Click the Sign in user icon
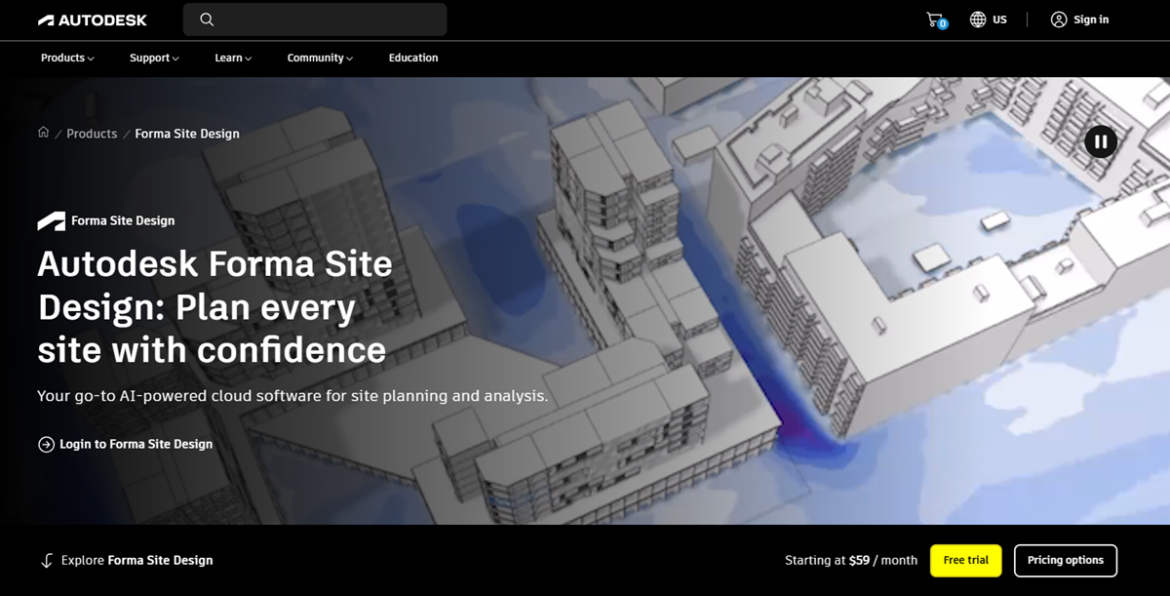Image resolution: width=1170 pixels, height=596 pixels. click(x=1059, y=20)
